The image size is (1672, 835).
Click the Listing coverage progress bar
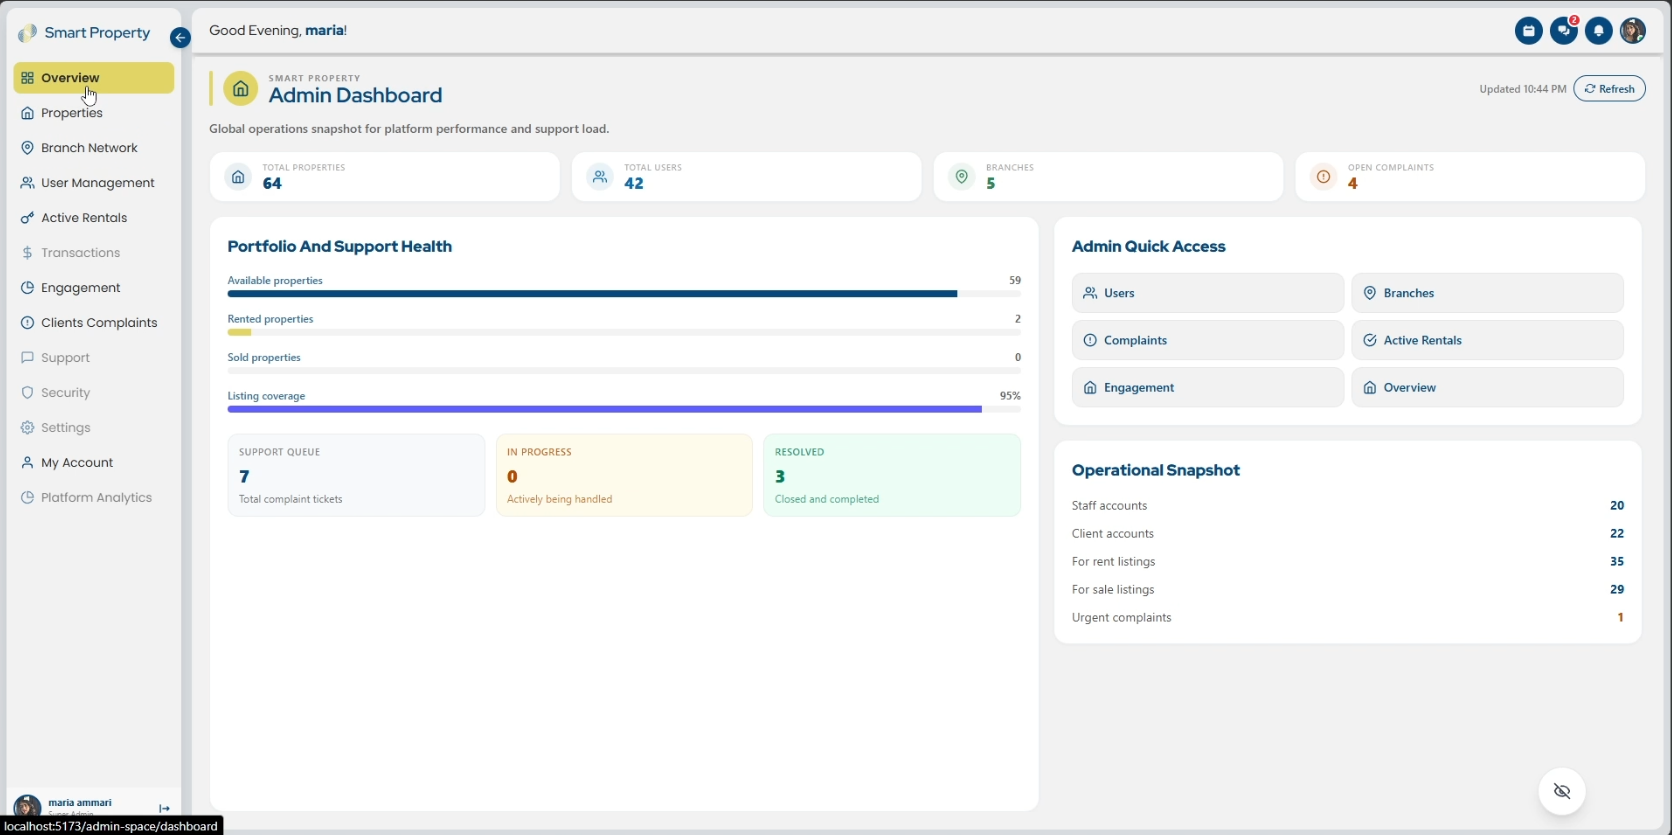click(624, 409)
